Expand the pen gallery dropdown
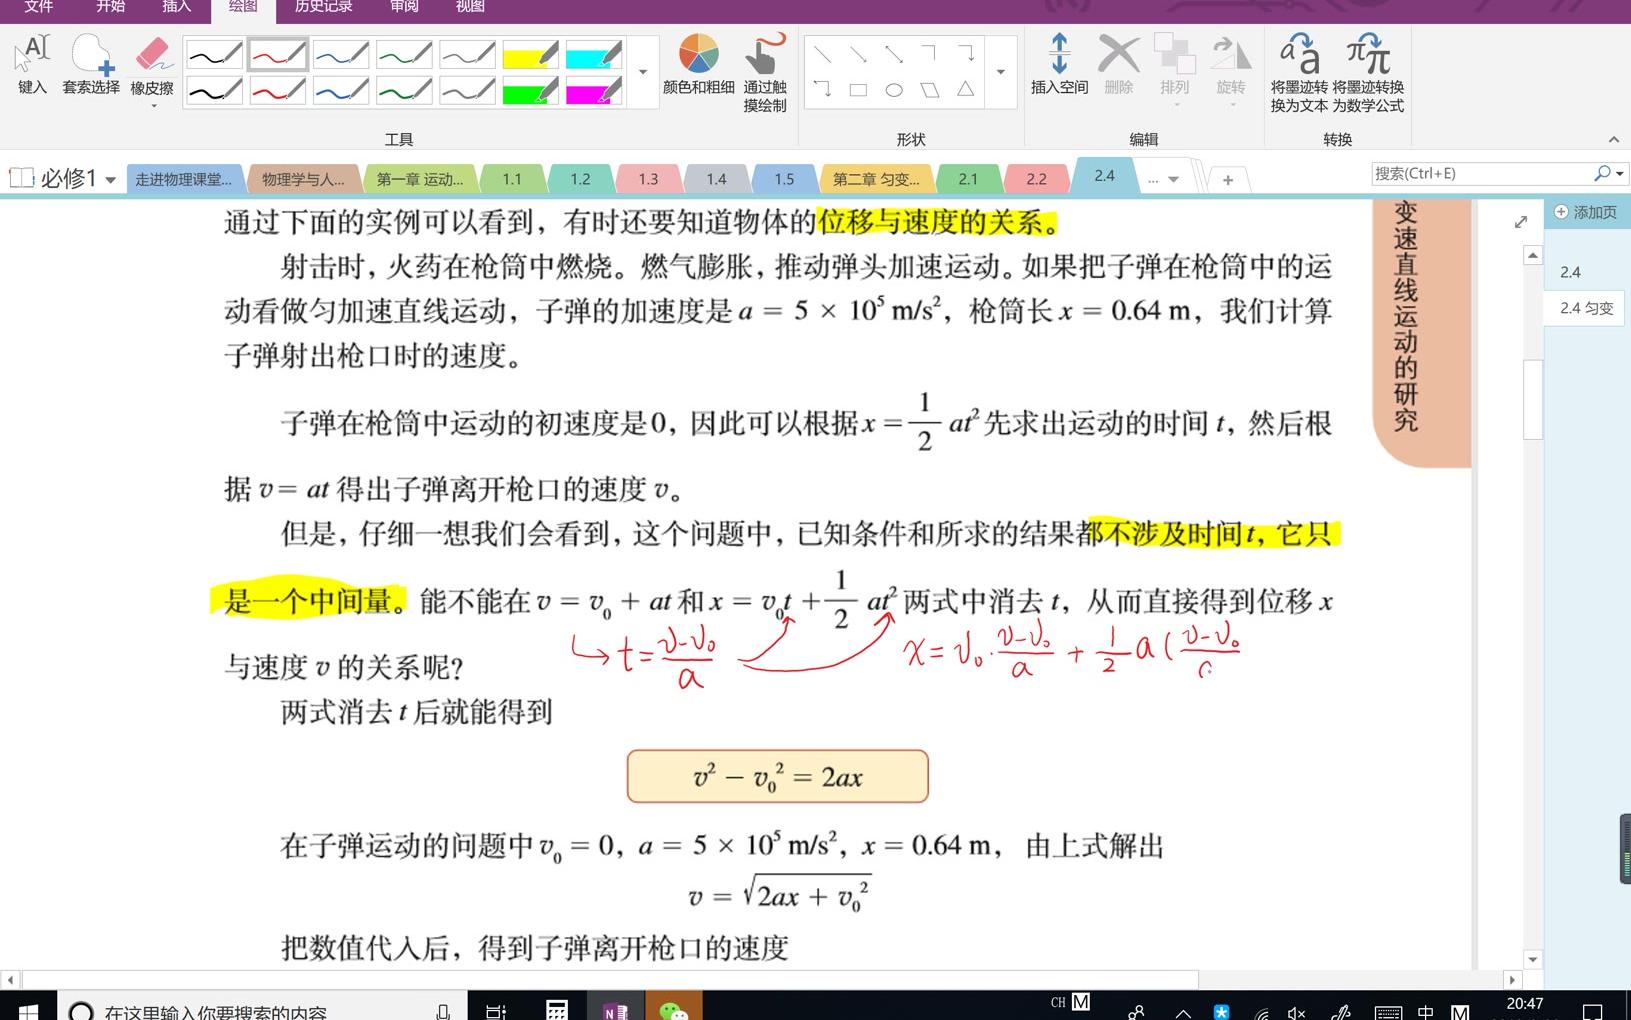Image resolution: width=1631 pixels, height=1020 pixels. click(x=642, y=71)
